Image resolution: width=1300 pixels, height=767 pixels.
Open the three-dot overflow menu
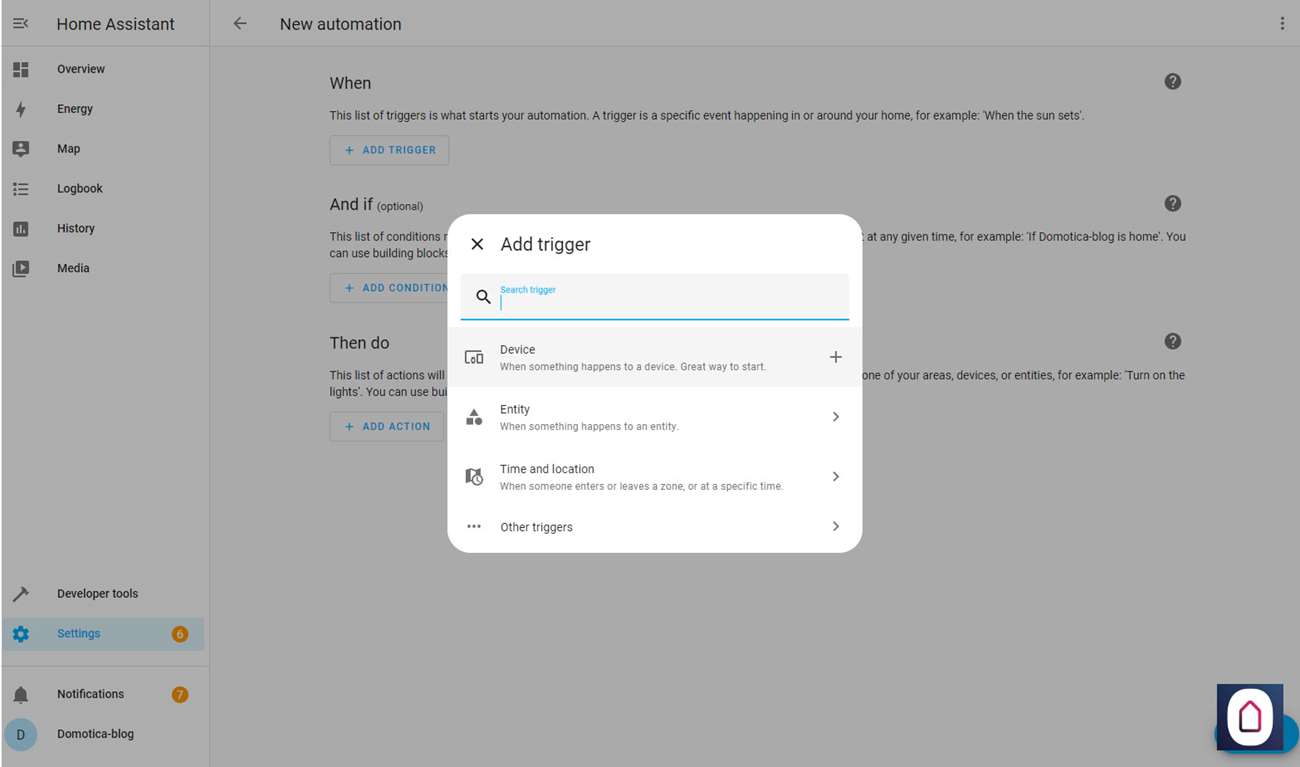tap(1281, 24)
